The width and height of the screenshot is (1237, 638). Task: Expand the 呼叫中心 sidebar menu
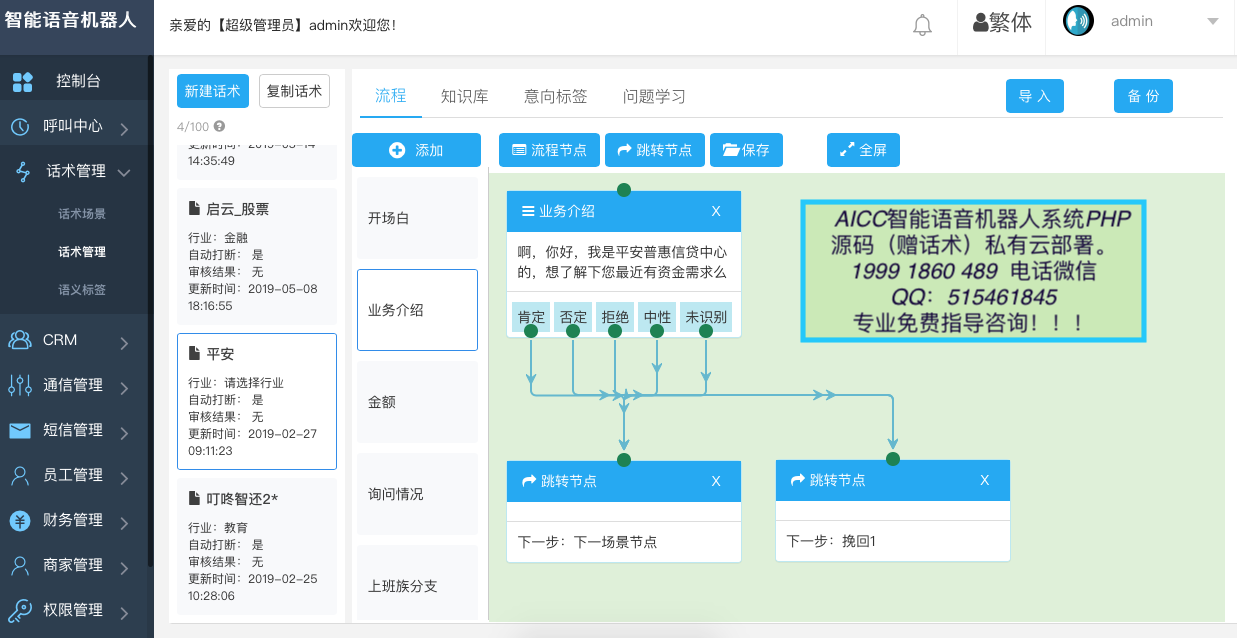(124, 128)
